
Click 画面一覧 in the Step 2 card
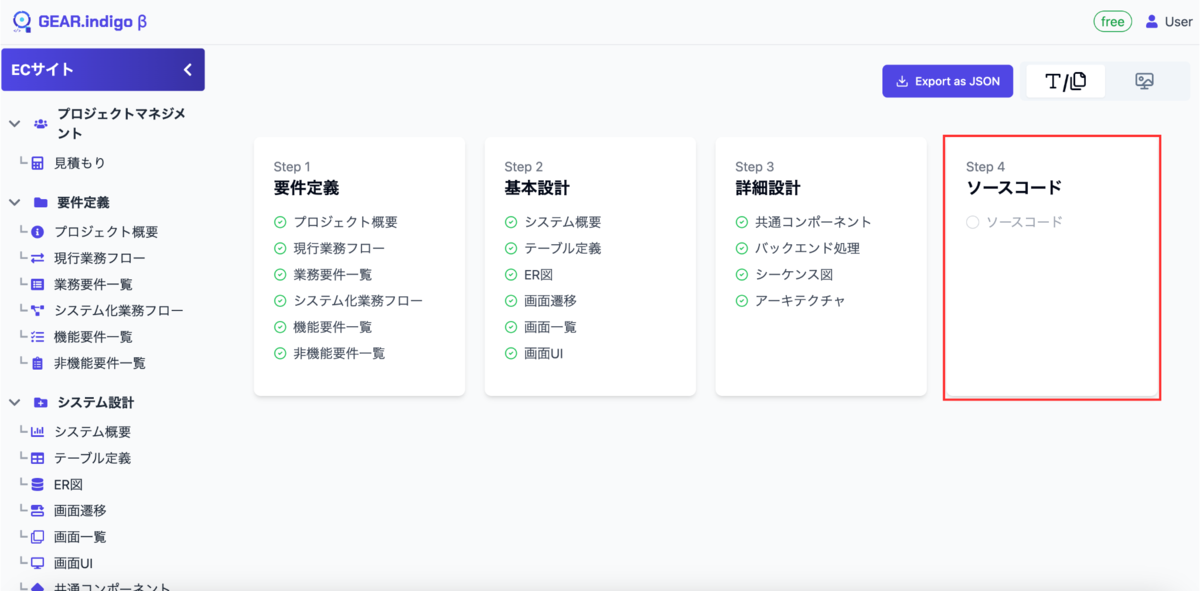550,327
